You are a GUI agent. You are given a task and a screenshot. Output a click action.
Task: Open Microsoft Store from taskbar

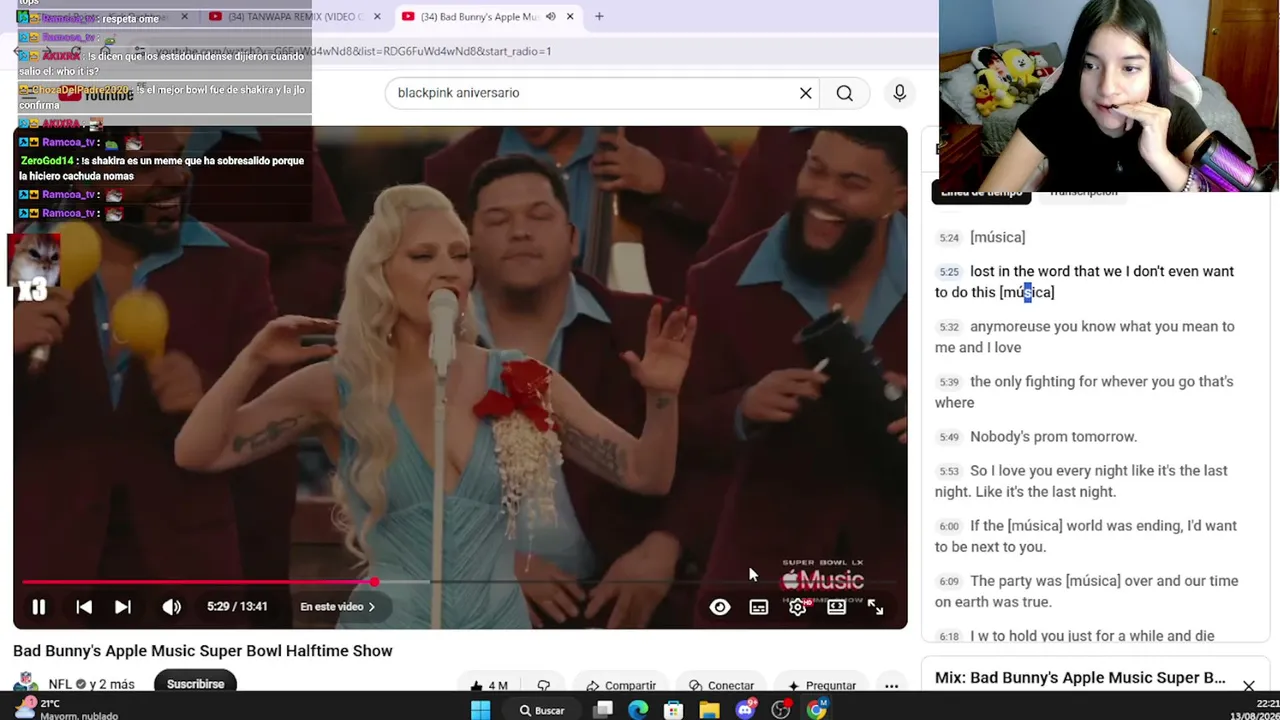pyautogui.click(x=674, y=710)
